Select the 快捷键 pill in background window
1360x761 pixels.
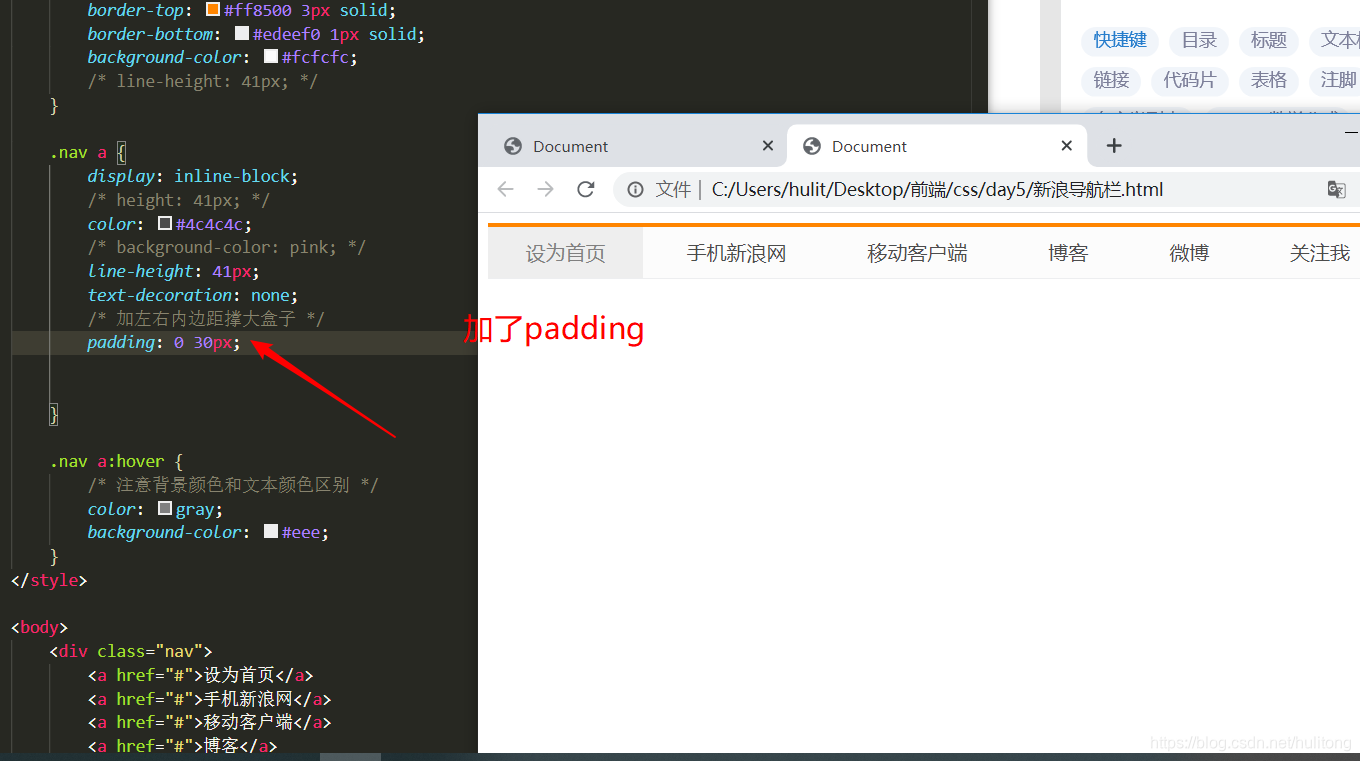click(1120, 40)
